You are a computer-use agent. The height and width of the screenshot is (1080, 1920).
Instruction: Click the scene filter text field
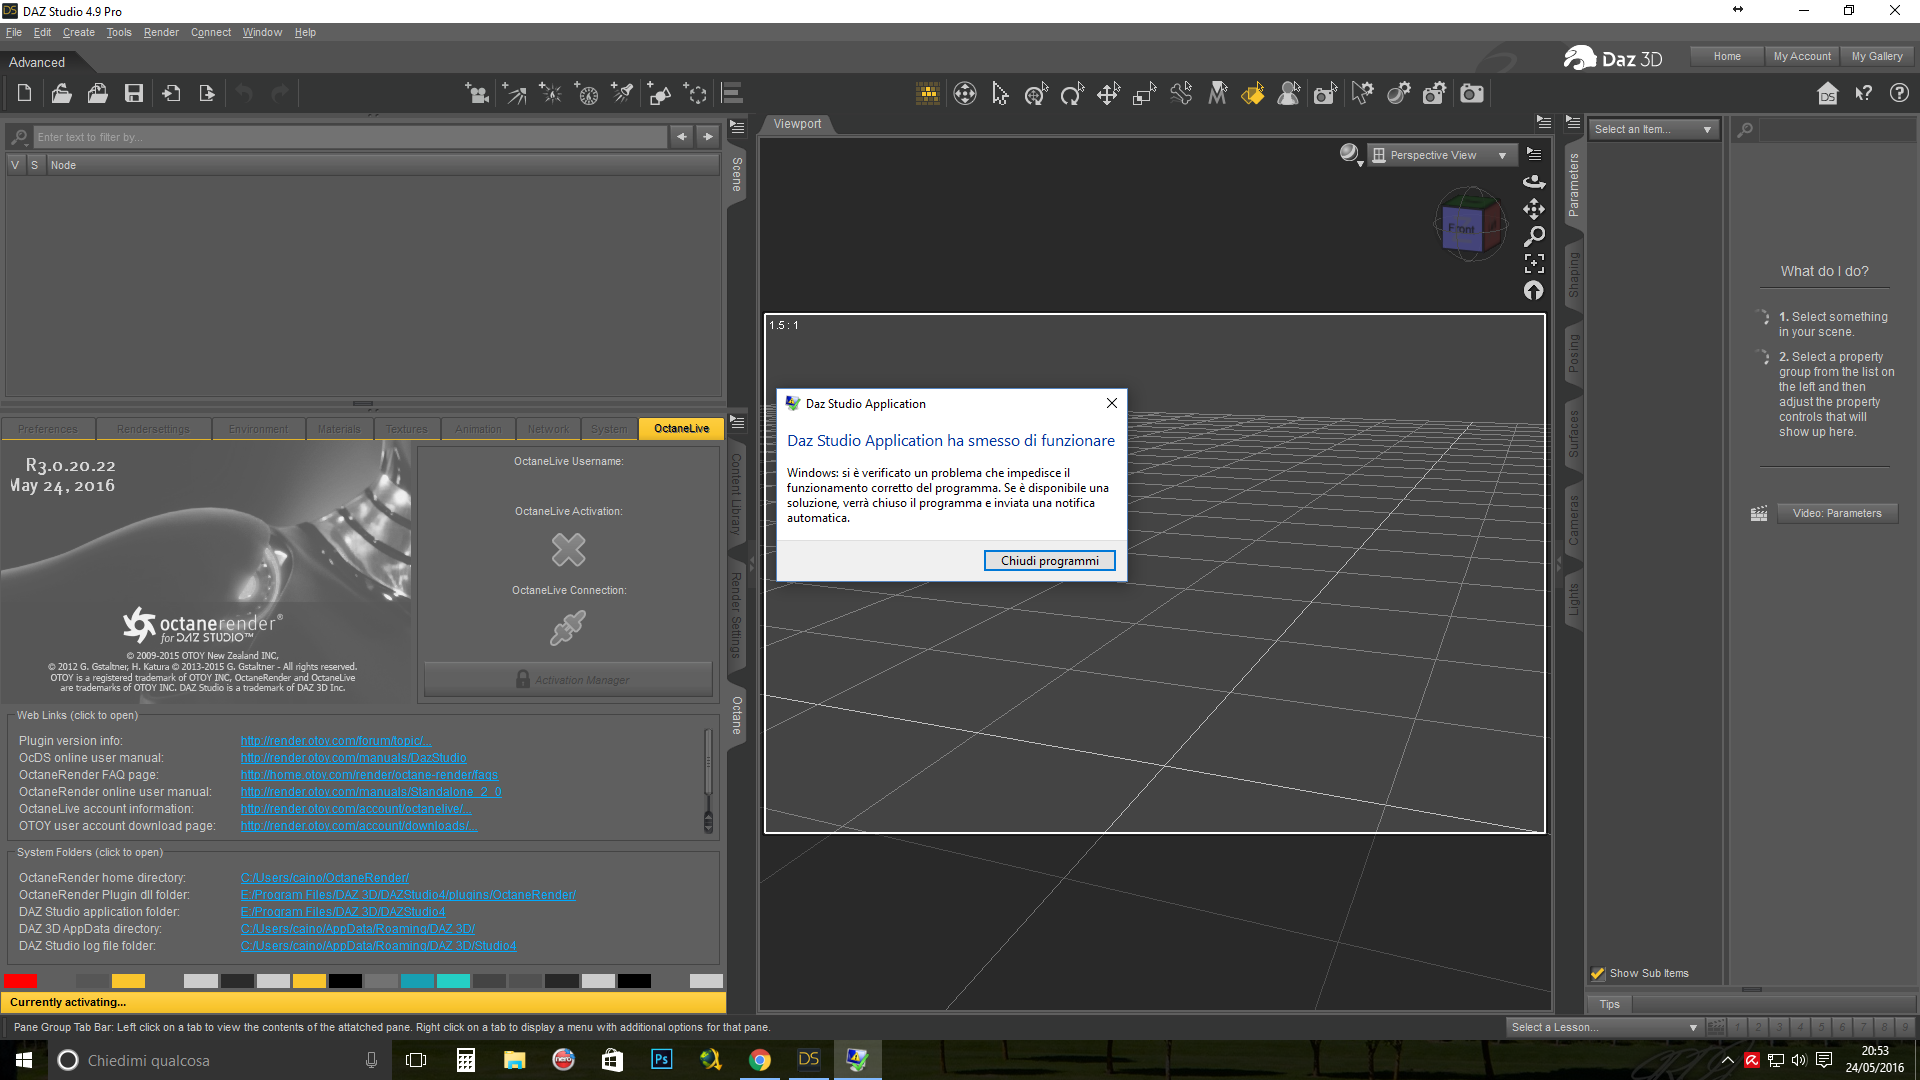pos(350,137)
